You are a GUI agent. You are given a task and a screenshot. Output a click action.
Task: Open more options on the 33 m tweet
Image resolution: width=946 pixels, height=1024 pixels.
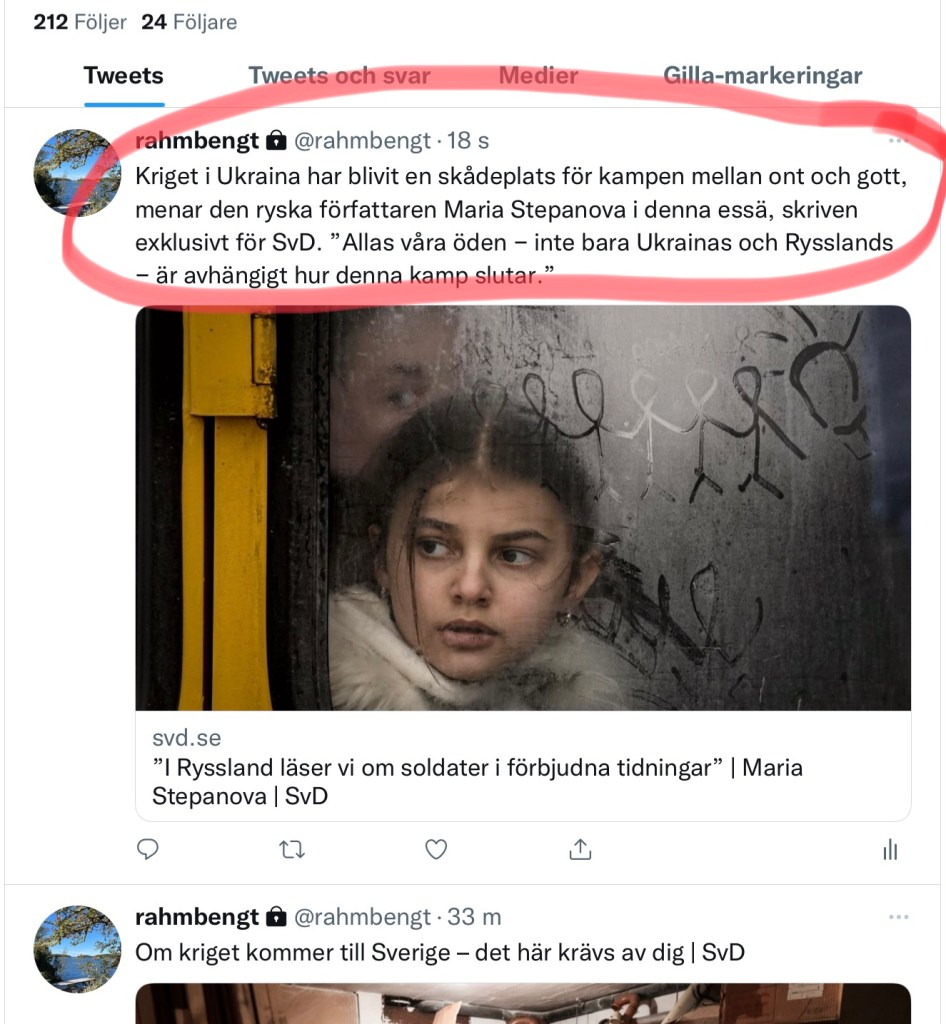point(898,917)
